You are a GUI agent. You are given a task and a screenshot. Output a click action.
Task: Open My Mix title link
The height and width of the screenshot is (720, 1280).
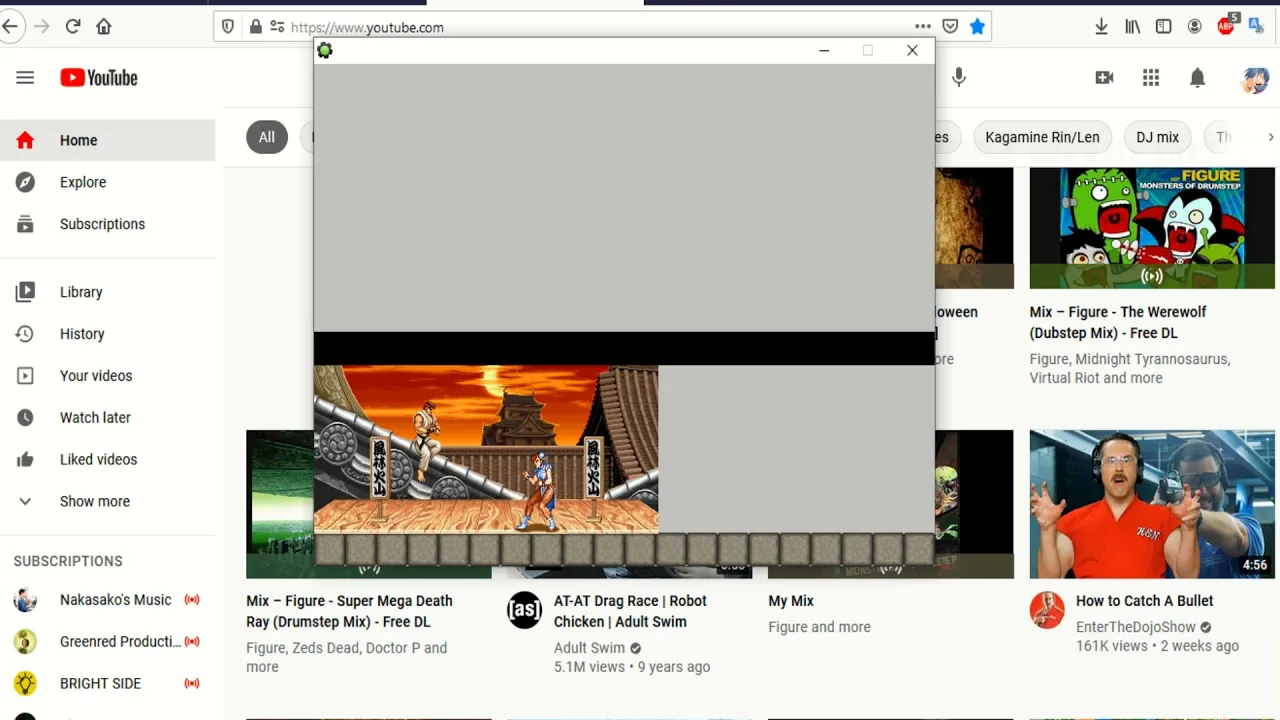point(791,601)
